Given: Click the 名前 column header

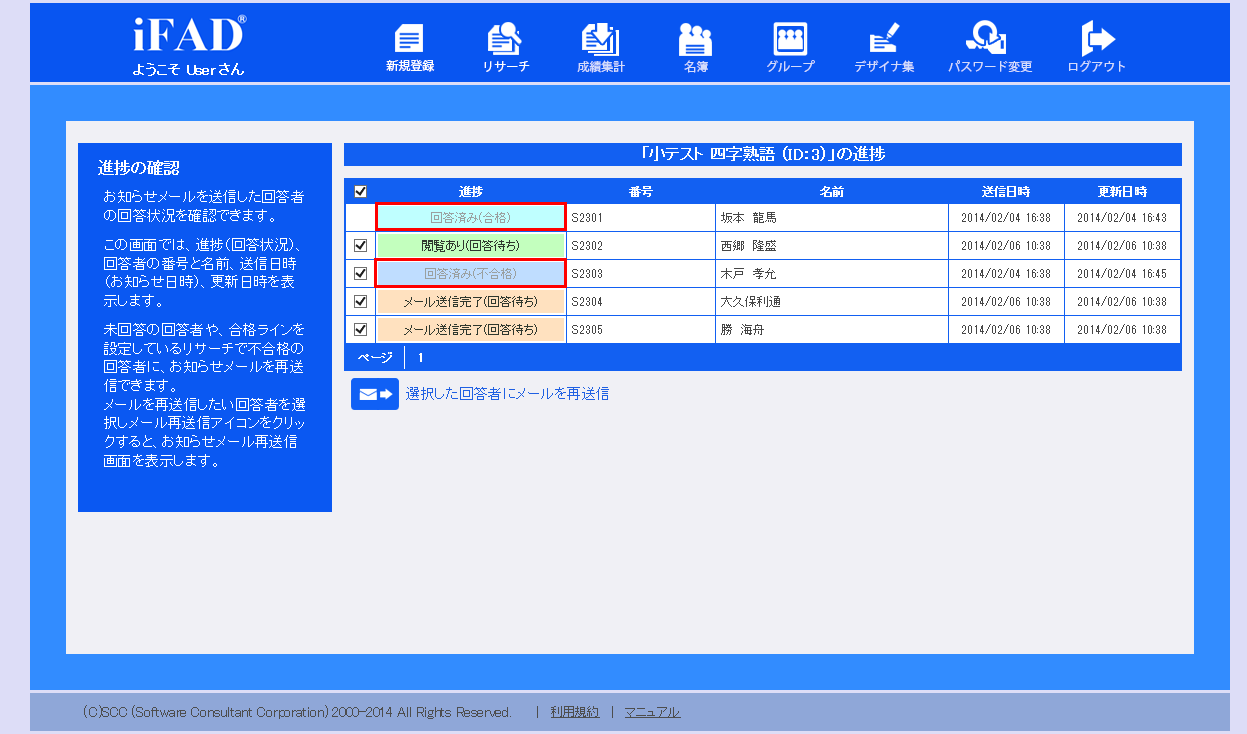Looking at the screenshot, I should [x=832, y=192].
